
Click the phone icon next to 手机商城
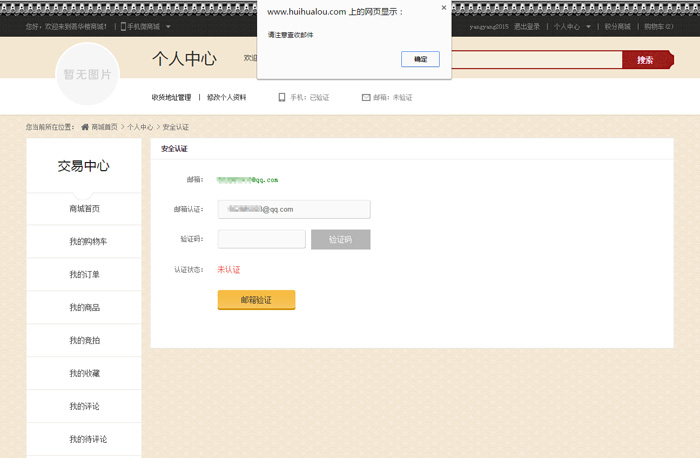coord(123,27)
